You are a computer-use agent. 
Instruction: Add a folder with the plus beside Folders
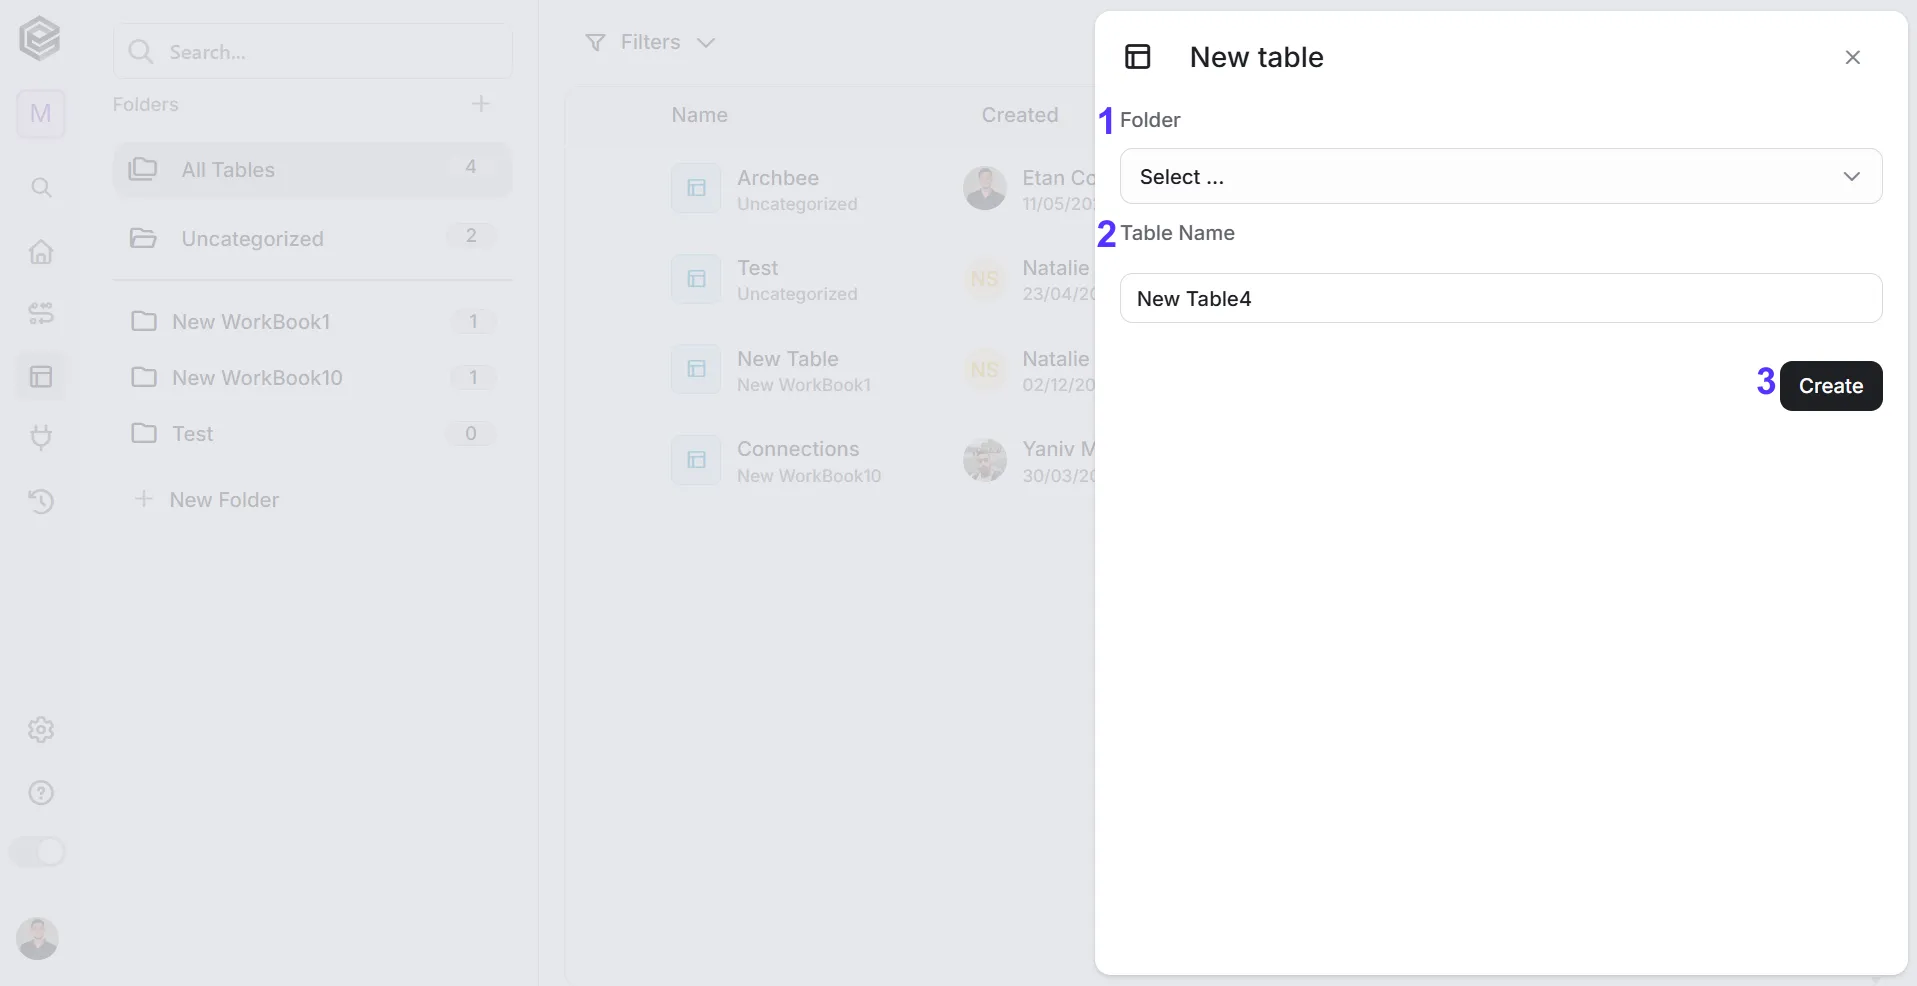(481, 104)
